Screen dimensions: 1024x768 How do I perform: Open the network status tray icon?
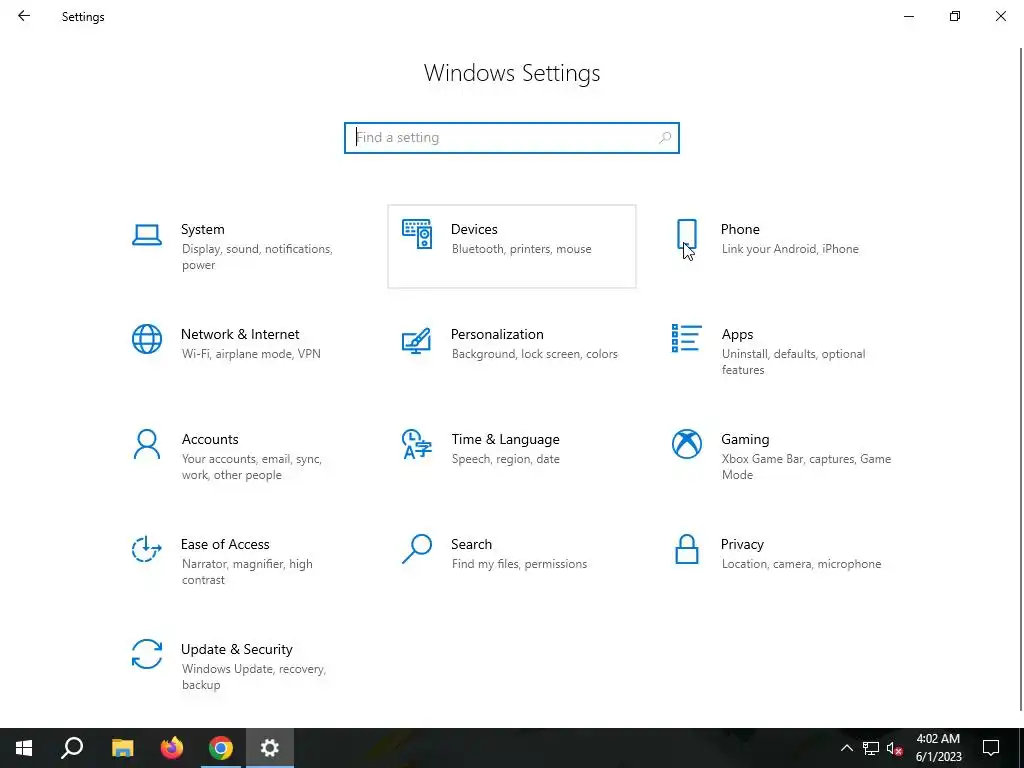[871, 748]
